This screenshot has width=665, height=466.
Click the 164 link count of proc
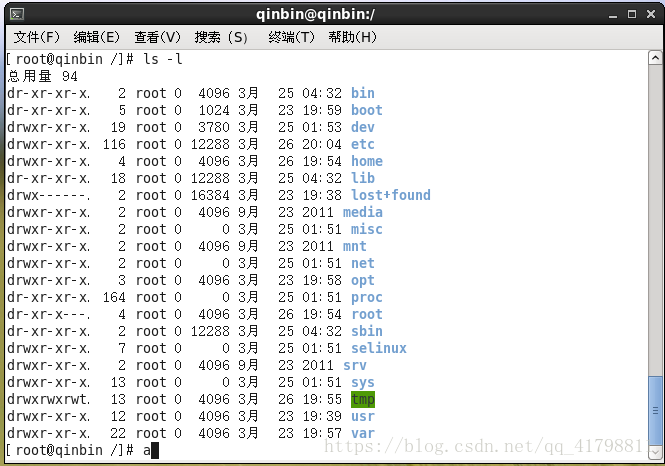tap(114, 297)
